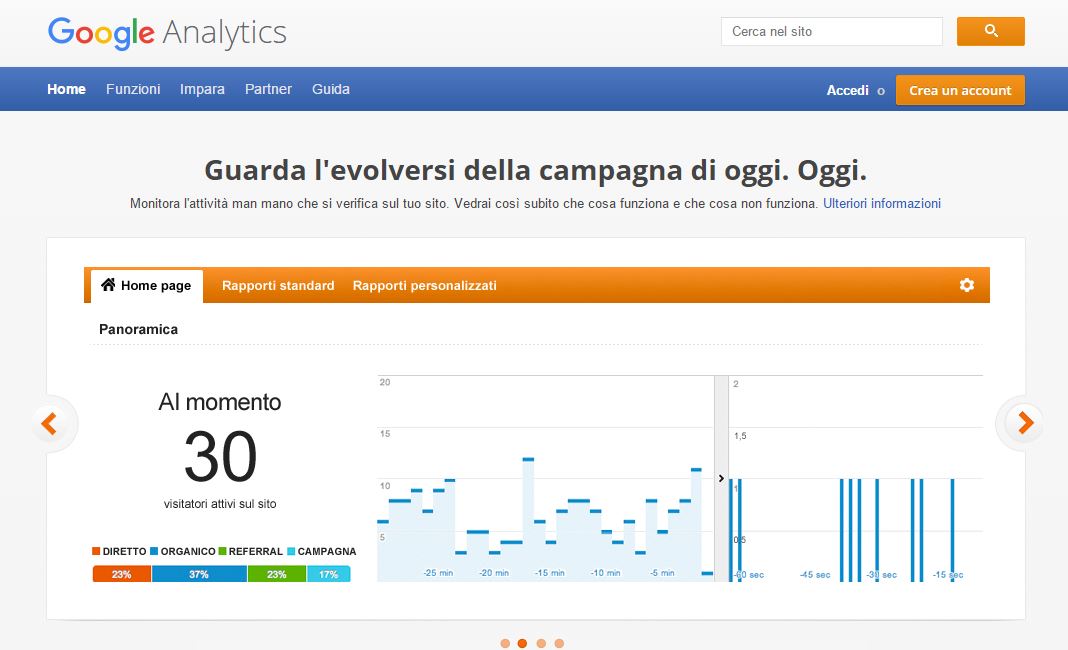Click the -5 min chart axis label
The width and height of the screenshot is (1068, 650).
click(662, 573)
